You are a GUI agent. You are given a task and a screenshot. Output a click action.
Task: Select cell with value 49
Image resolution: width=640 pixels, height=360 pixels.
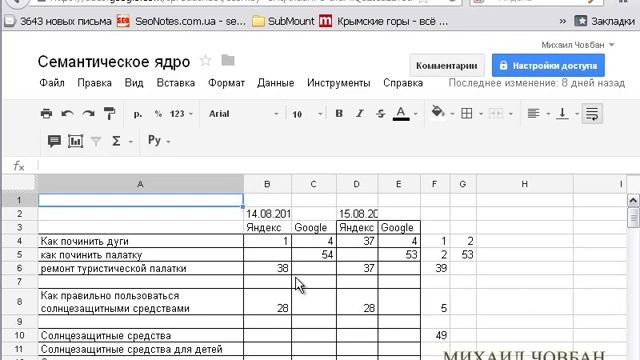point(435,335)
